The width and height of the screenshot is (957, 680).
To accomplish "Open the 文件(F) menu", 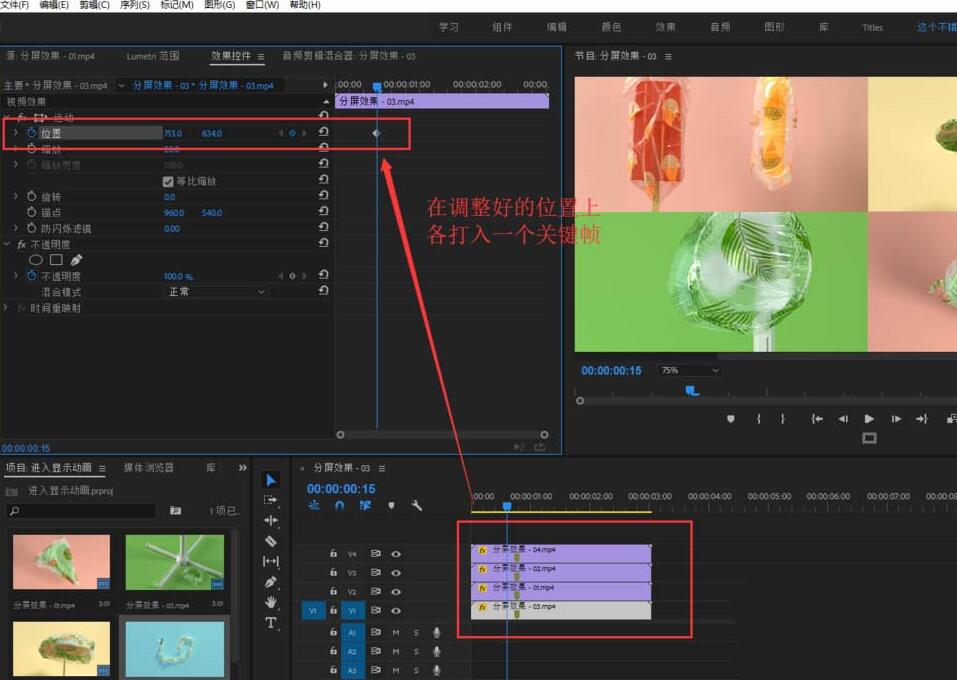I will tap(15, 5).
